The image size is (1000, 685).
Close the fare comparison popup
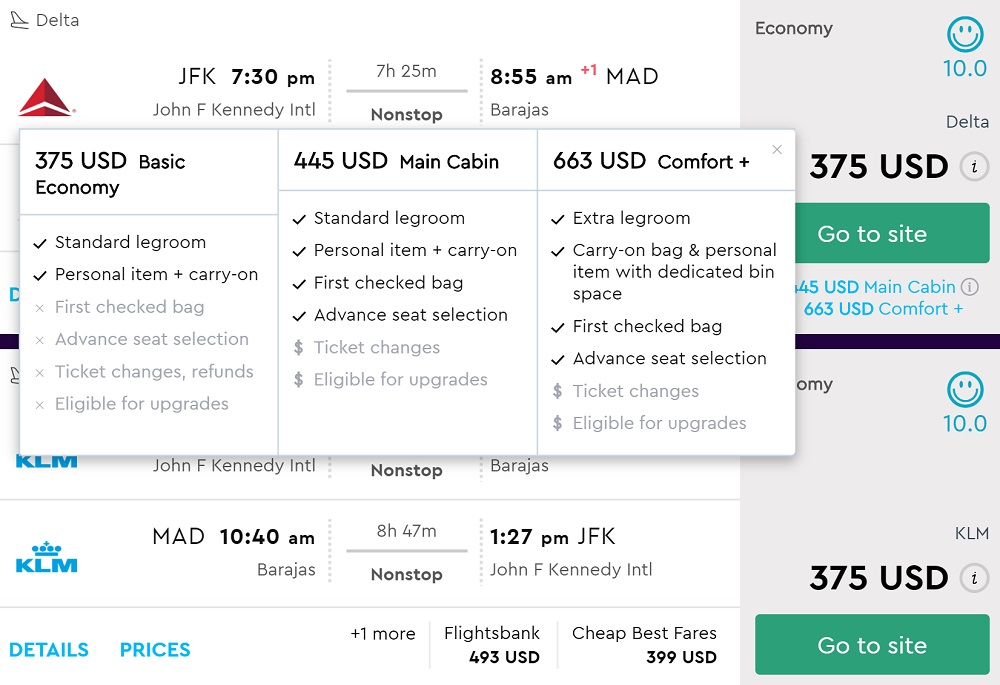[x=777, y=150]
